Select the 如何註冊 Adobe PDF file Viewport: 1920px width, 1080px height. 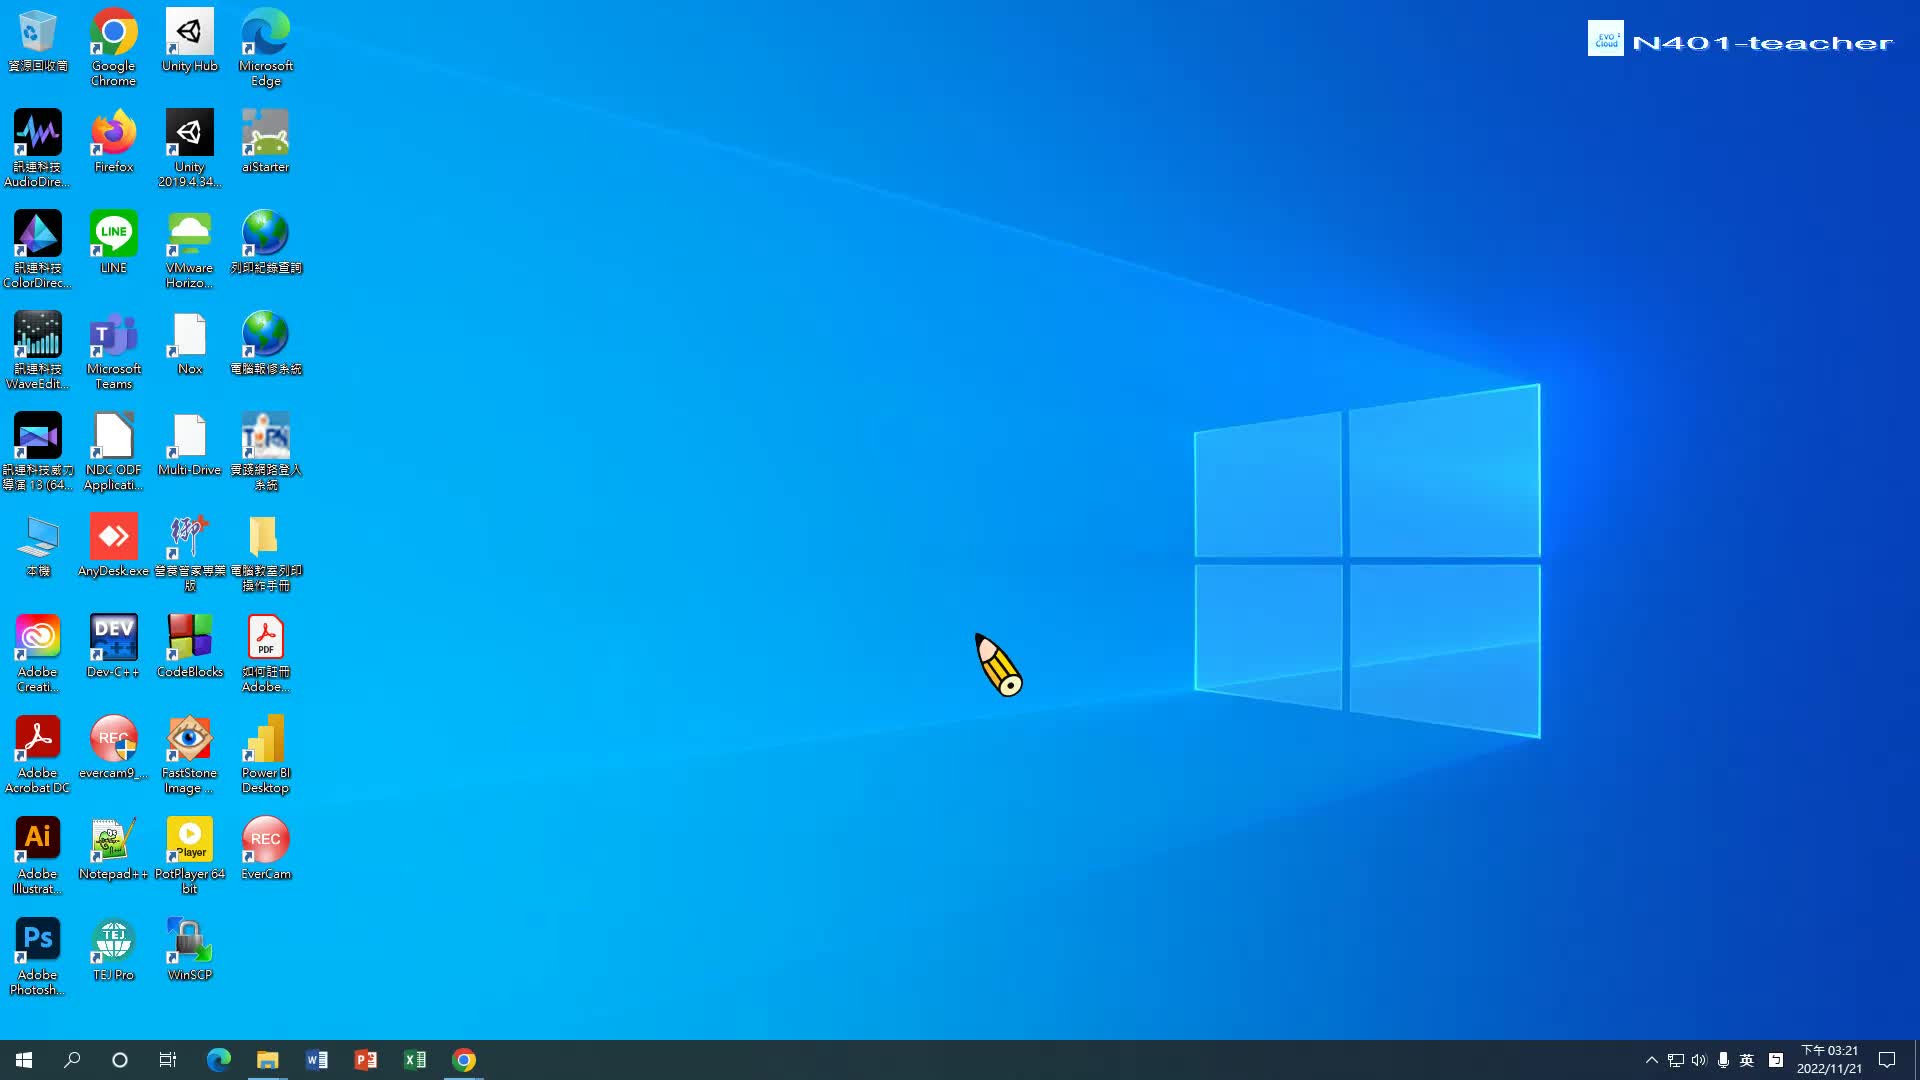(266, 654)
